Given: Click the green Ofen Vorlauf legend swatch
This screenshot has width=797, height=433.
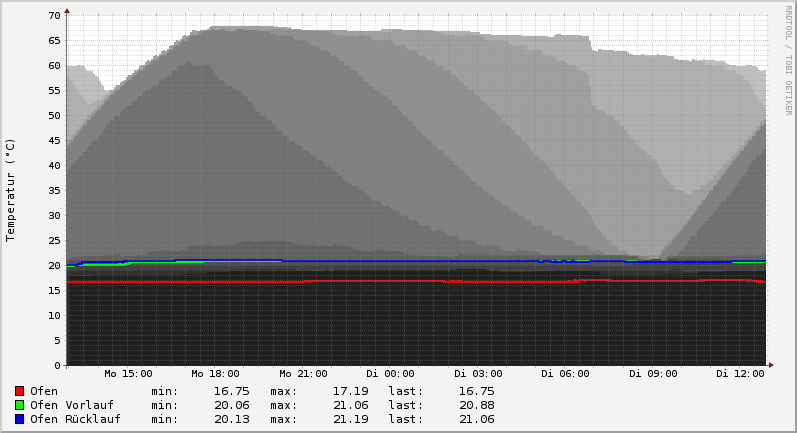Looking at the screenshot, I should click(x=19, y=405).
